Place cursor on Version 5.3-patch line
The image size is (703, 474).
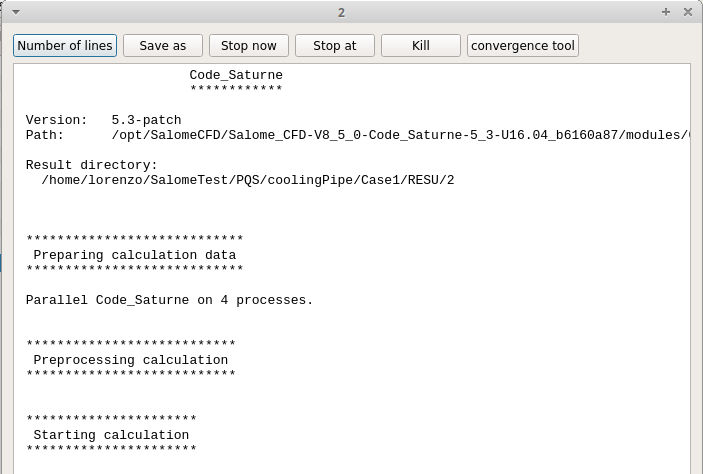tap(104, 120)
